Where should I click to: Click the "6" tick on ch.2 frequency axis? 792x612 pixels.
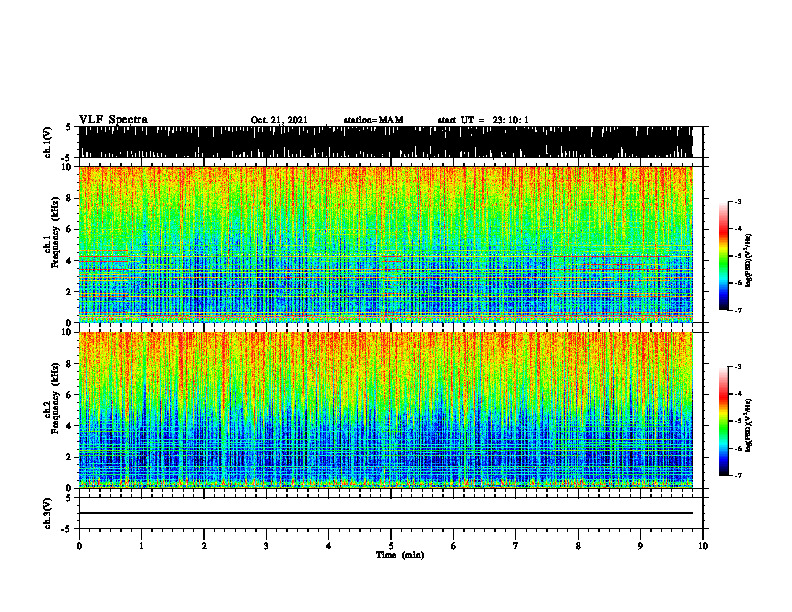[70, 395]
